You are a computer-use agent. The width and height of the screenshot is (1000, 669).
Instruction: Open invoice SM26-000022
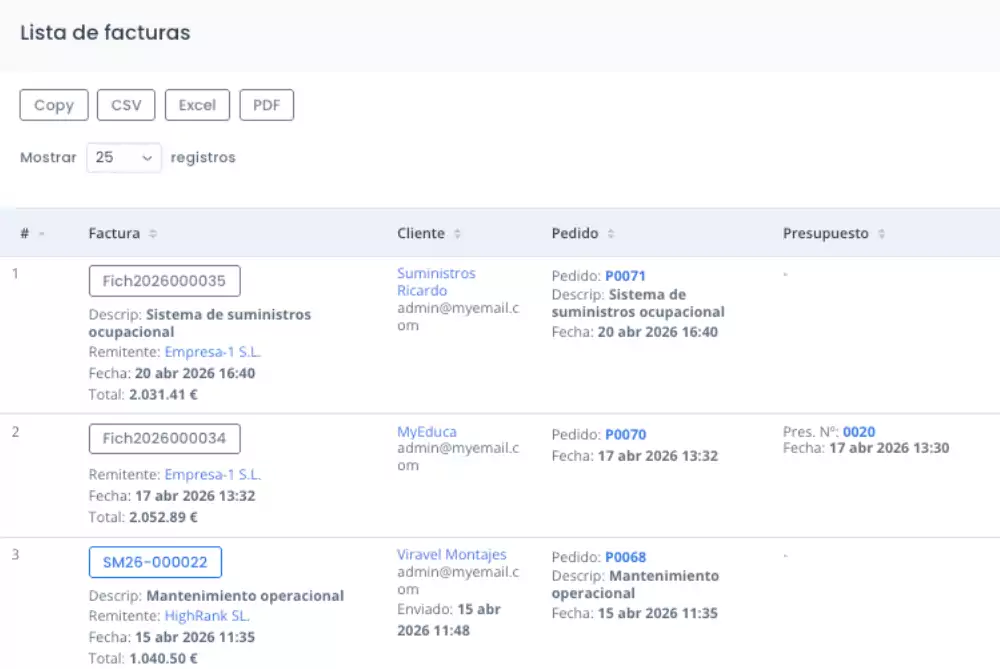(x=155, y=562)
